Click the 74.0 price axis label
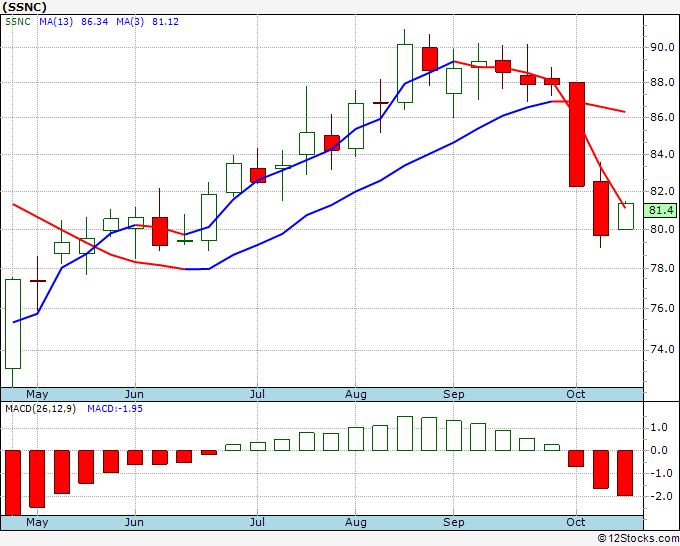Image resolution: width=680 pixels, height=546 pixels. [662, 350]
